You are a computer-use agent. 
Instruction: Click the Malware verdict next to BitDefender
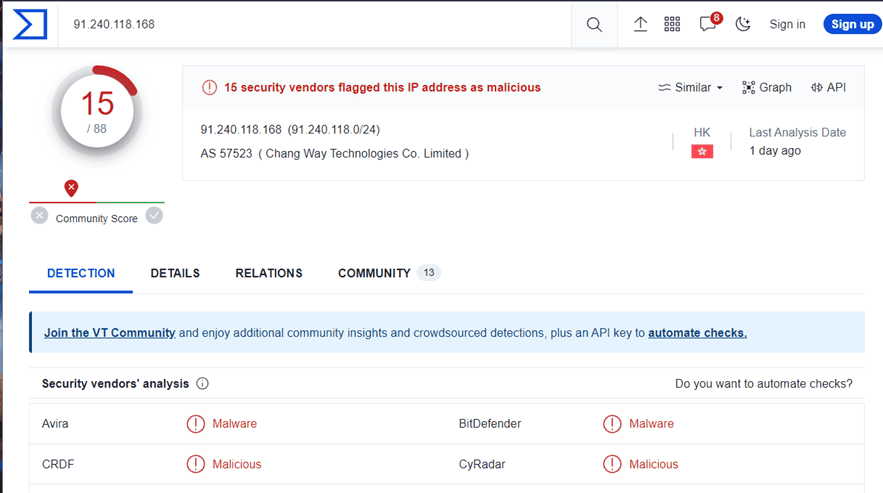(652, 424)
